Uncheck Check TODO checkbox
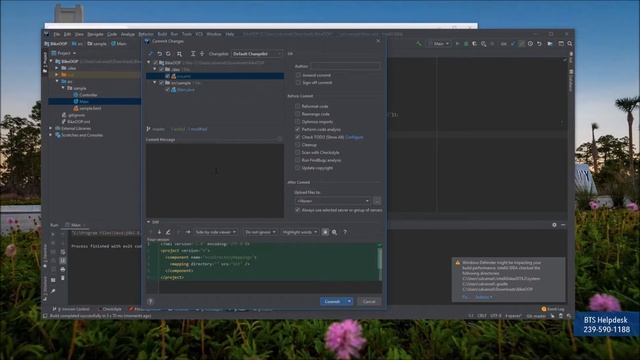The image size is (640, 360). (298, 137)
